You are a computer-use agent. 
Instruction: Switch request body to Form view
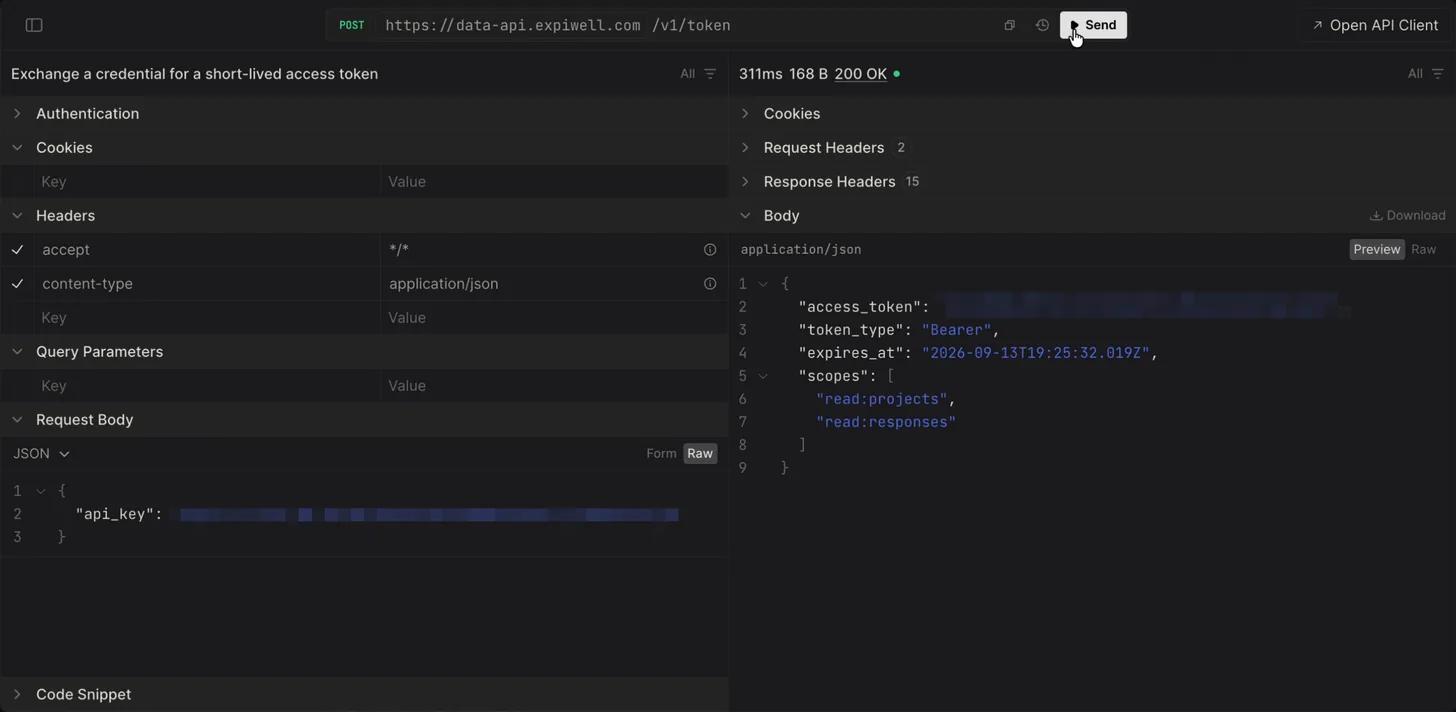661,454
